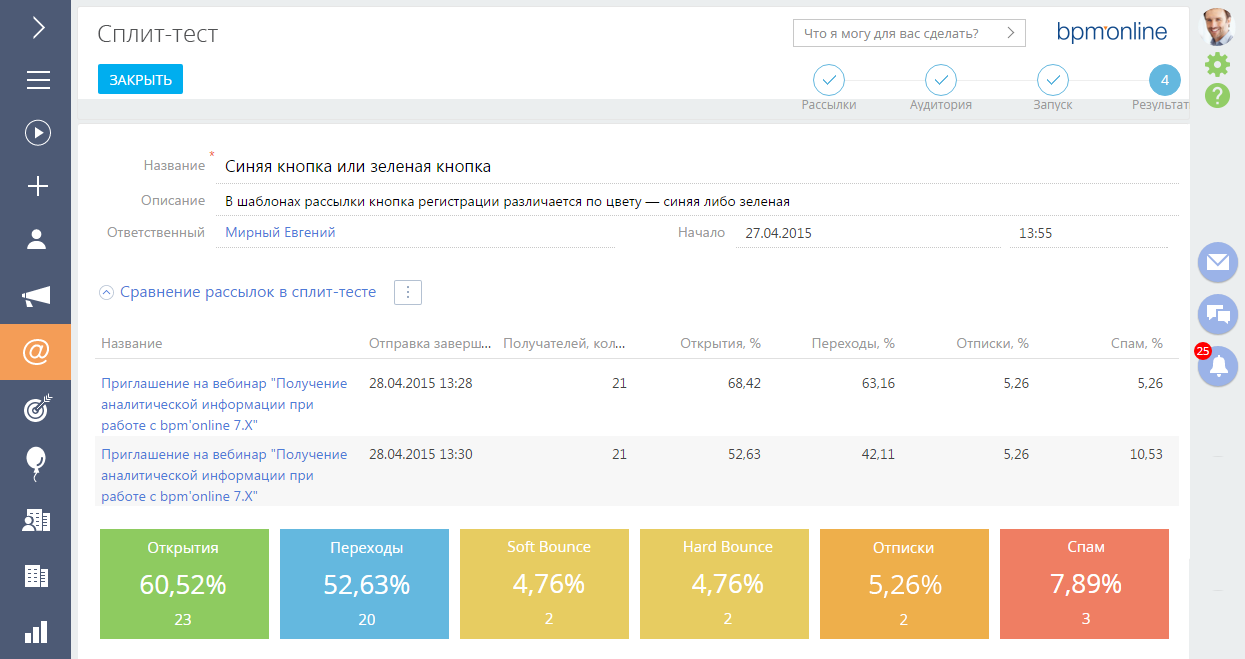
Task: Go to the Рассылки step
Action: pos(828,80)
